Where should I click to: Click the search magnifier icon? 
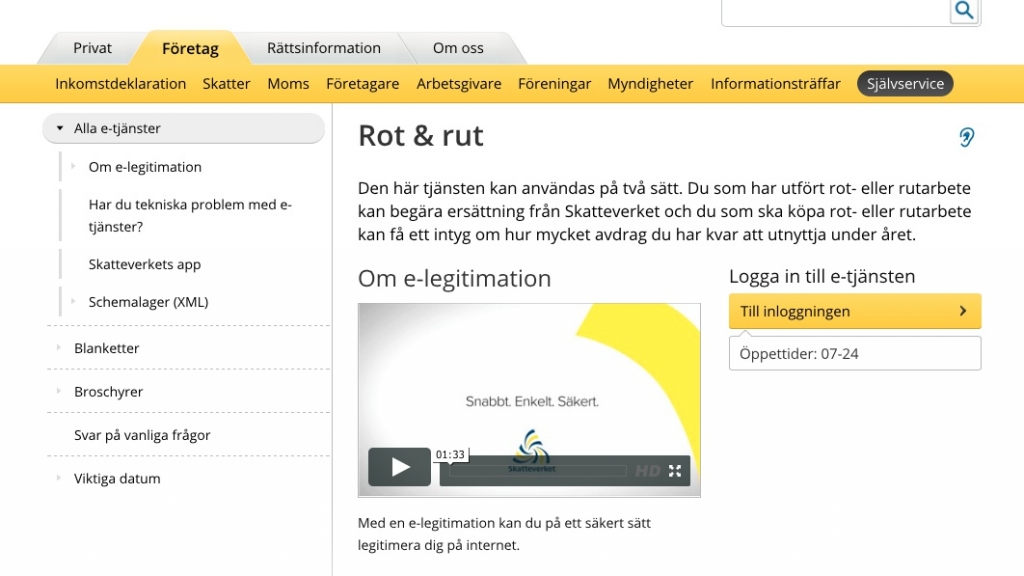click(x=964, y=10)
